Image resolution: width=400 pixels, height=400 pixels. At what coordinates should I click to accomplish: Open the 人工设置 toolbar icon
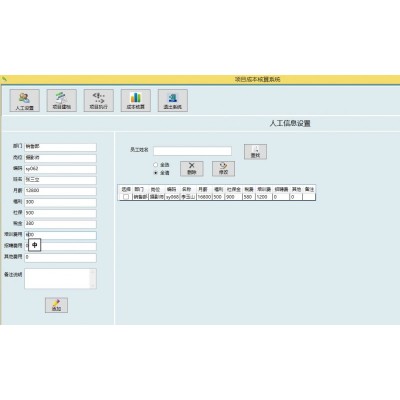(25, 100)
